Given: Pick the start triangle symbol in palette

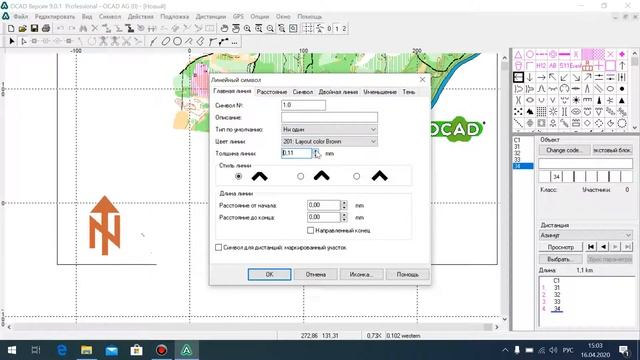Looking at the screenshot, I should 518,54.
